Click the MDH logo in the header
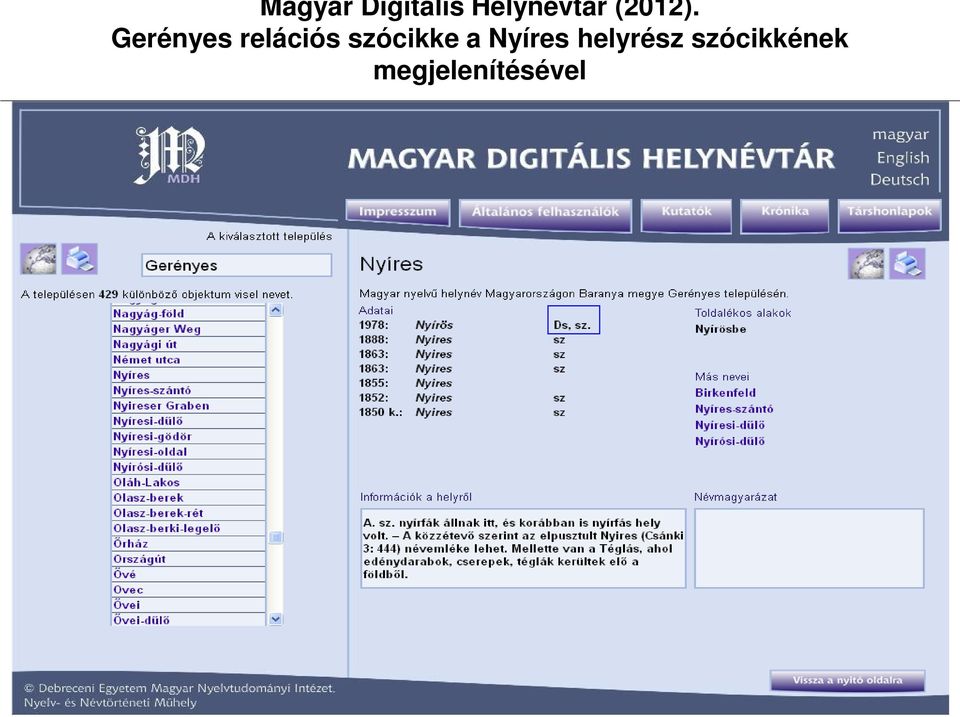The width and height of the screenshot is (960, 717). [x=170, y=156]
